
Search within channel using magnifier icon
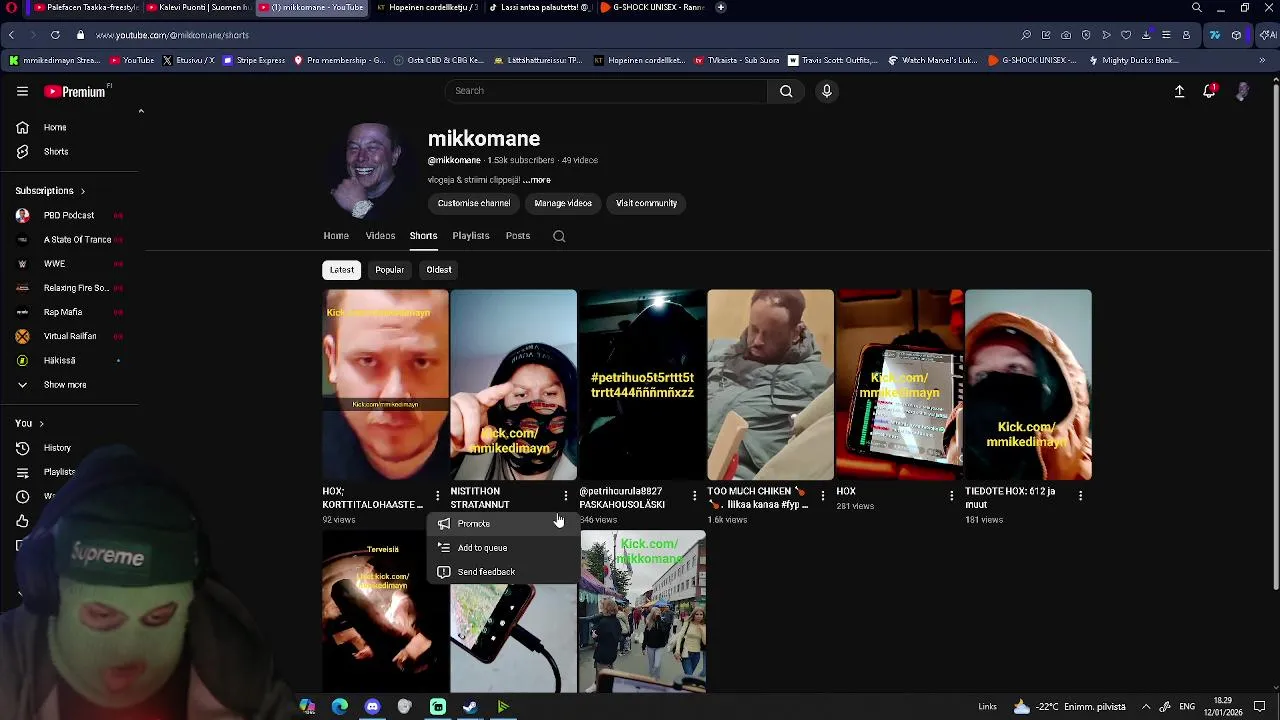click(x=559, y=236)
